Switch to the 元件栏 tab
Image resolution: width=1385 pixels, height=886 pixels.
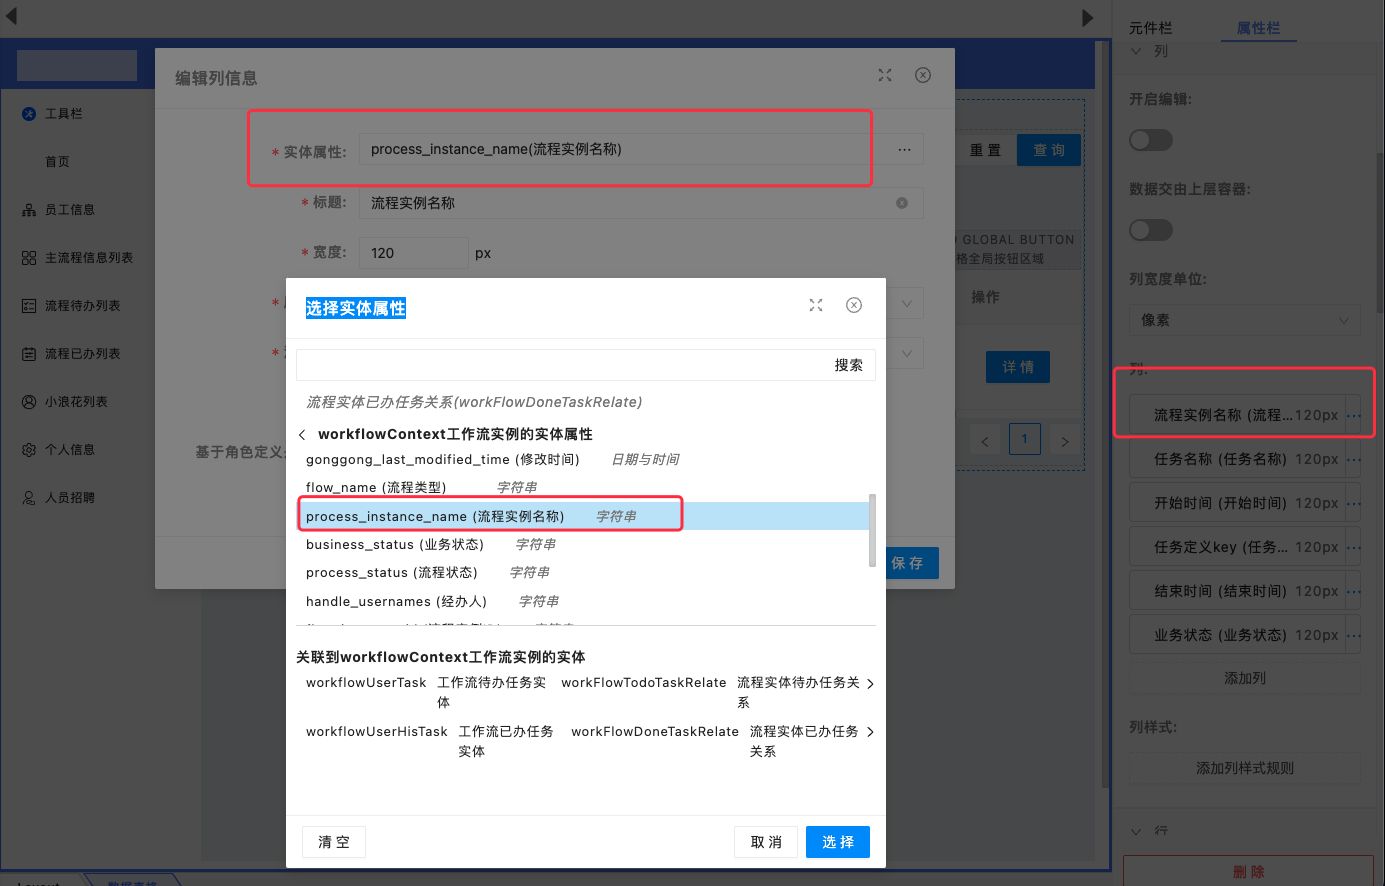click(1150, 28)
